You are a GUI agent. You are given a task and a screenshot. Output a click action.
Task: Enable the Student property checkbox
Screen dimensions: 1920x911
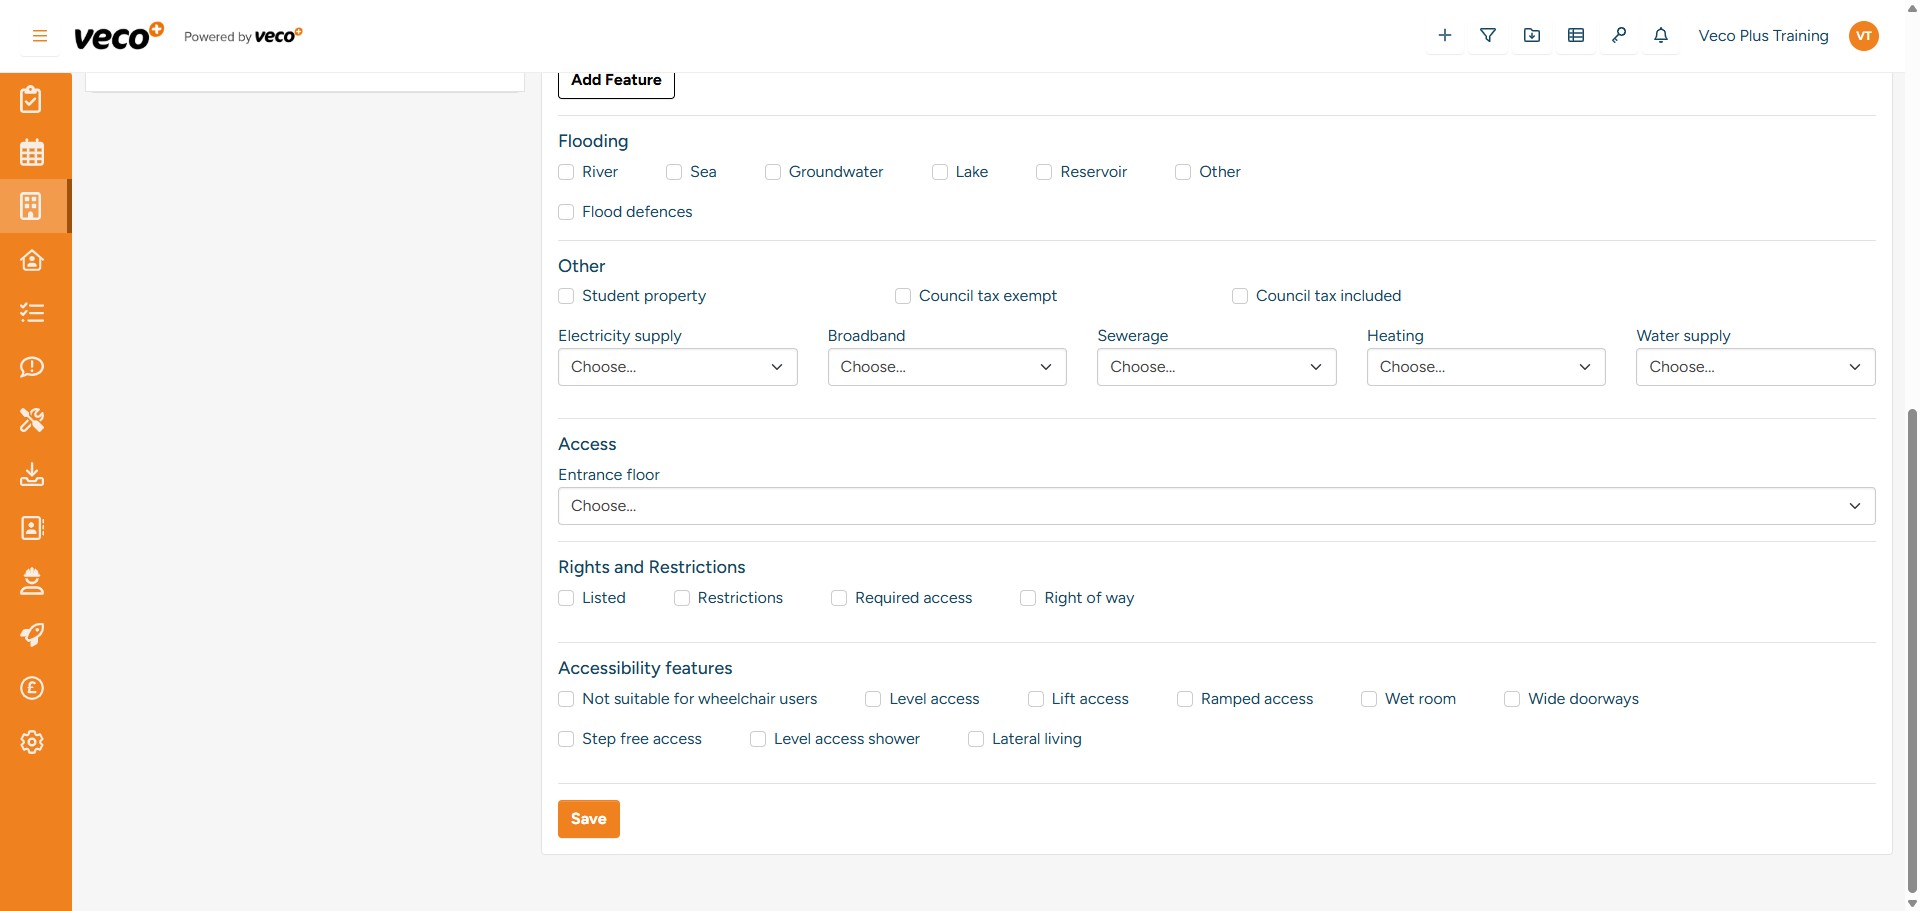coord(566,296)
